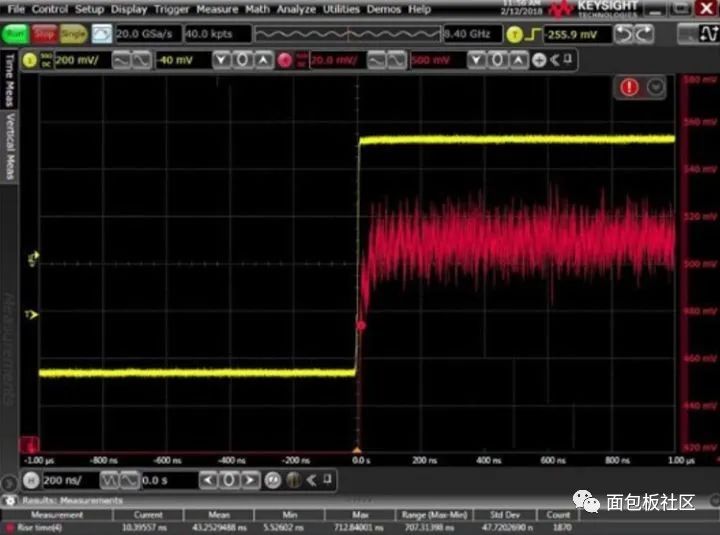Increase channel 1 offset with up arrow
720x535 pixels.
264,60
